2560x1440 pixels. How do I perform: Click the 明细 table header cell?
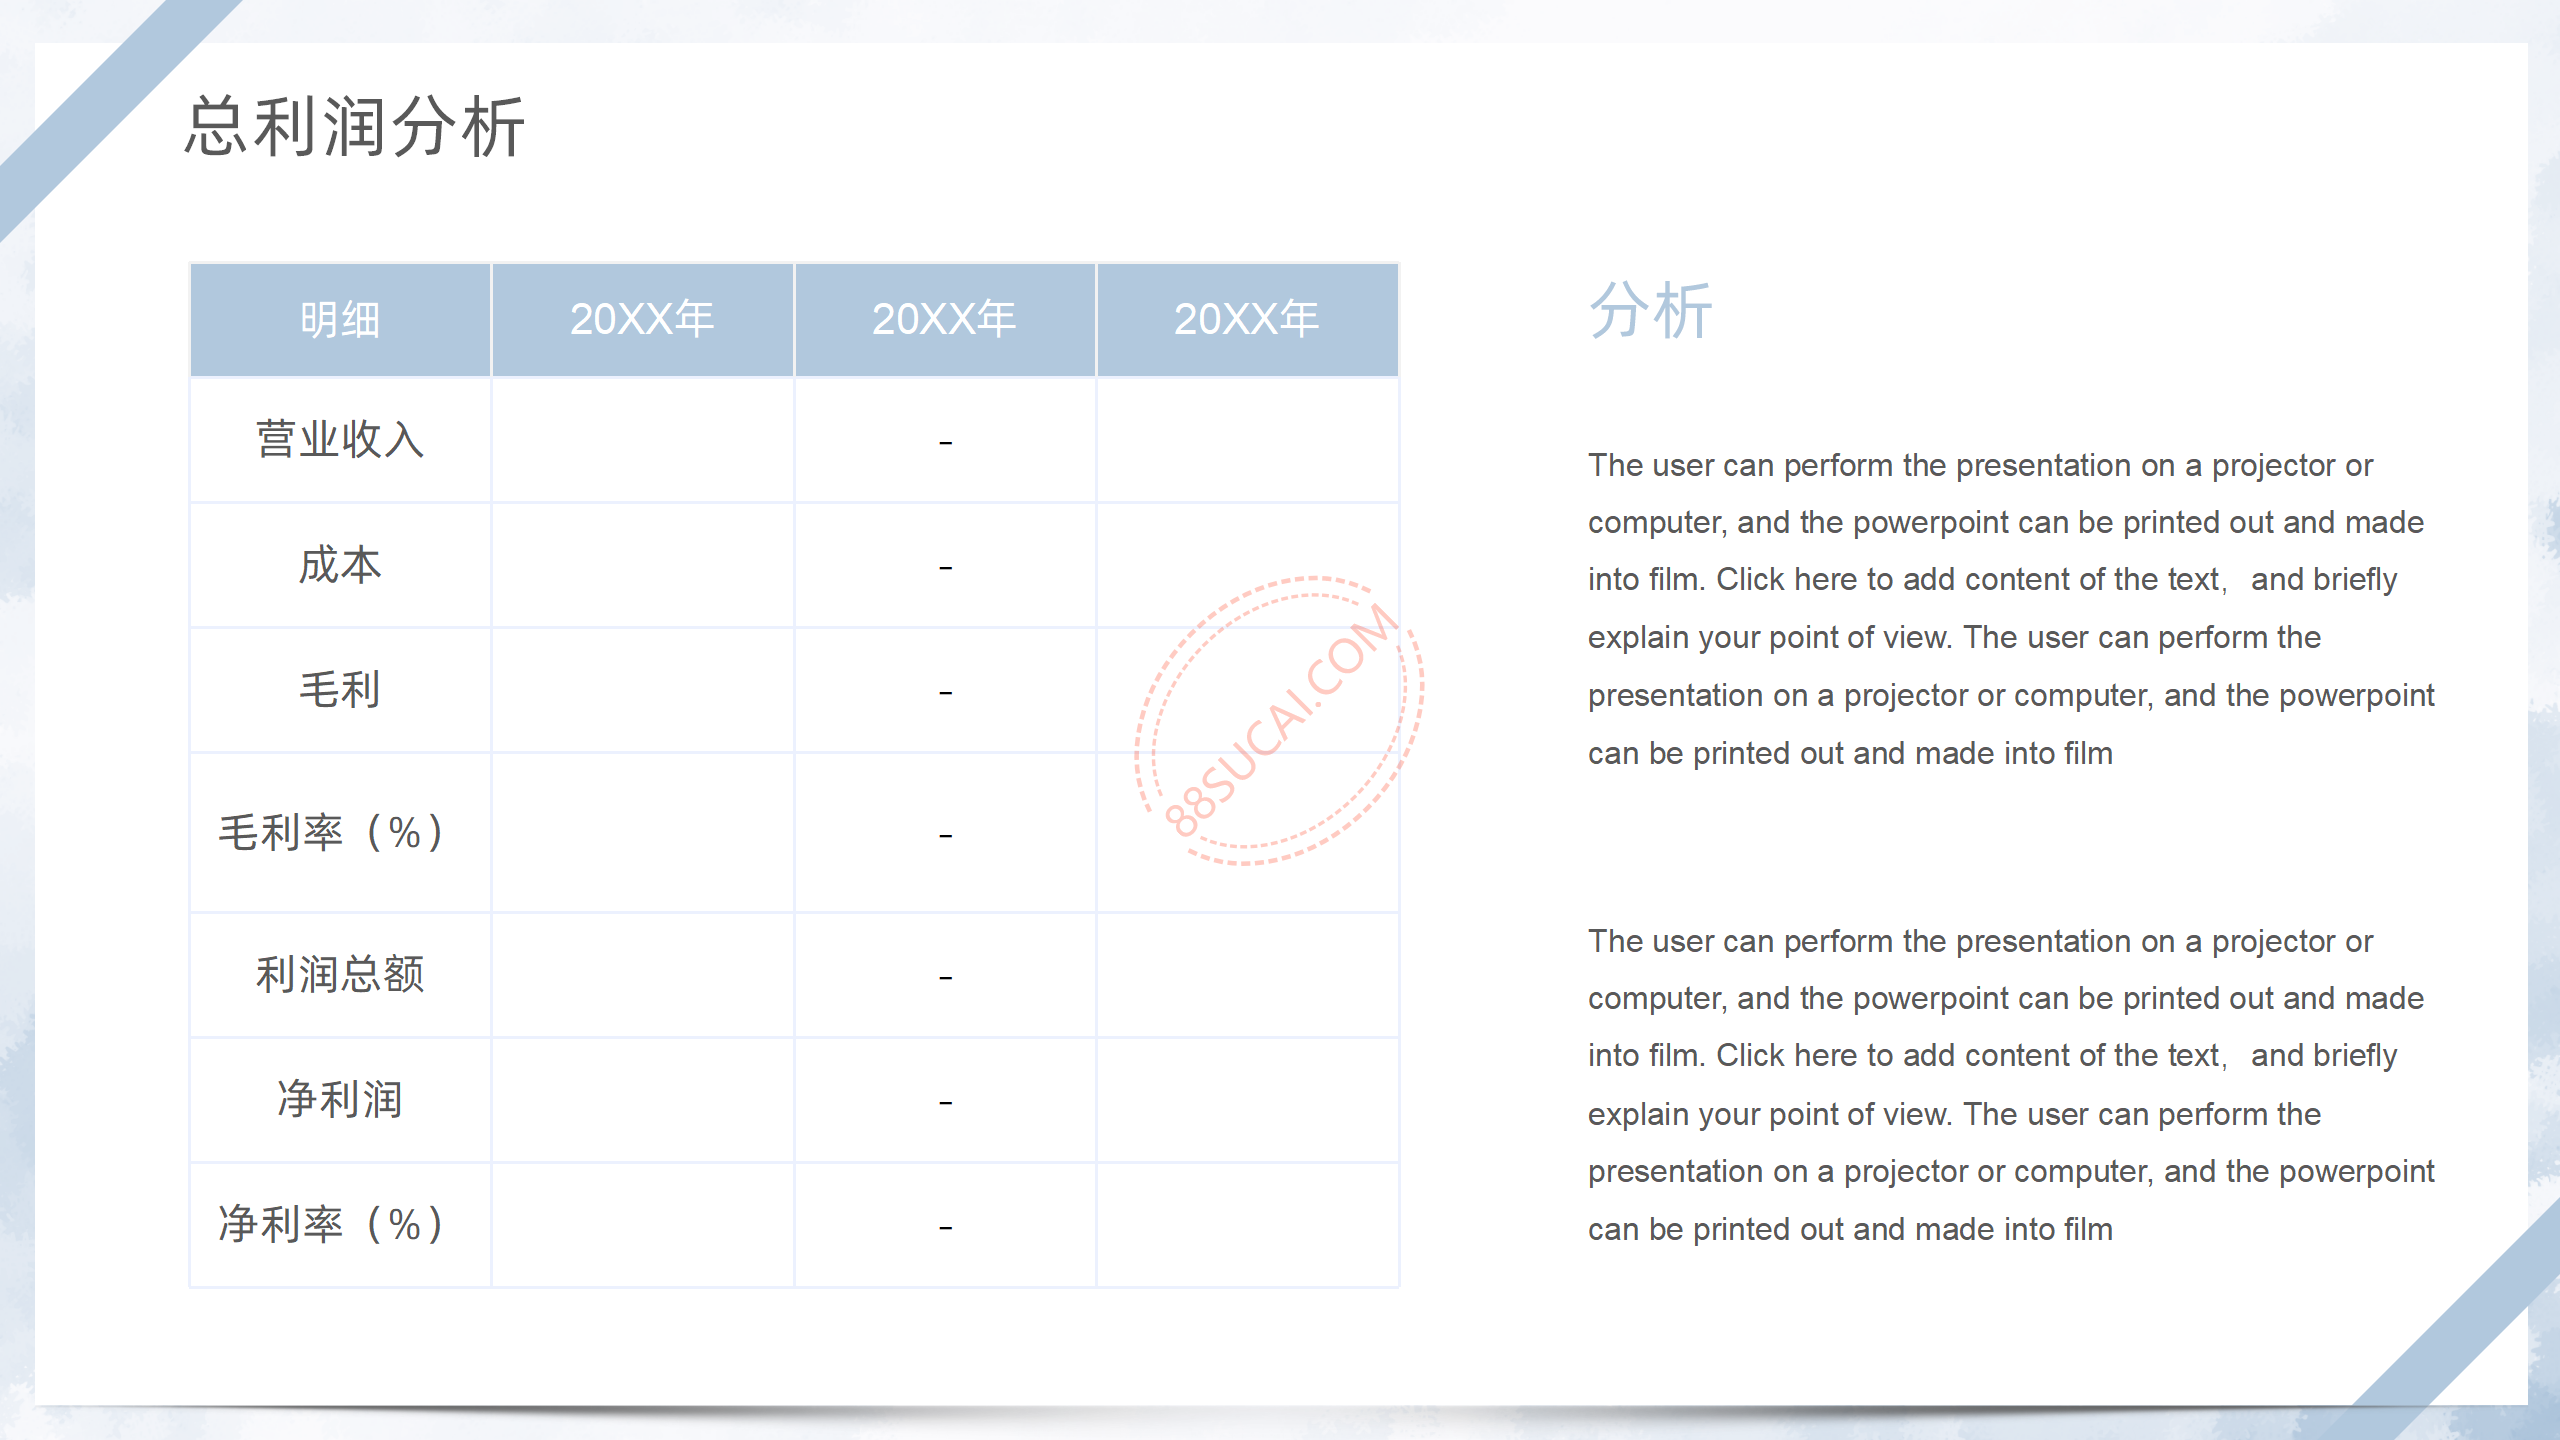click(340, 320)
